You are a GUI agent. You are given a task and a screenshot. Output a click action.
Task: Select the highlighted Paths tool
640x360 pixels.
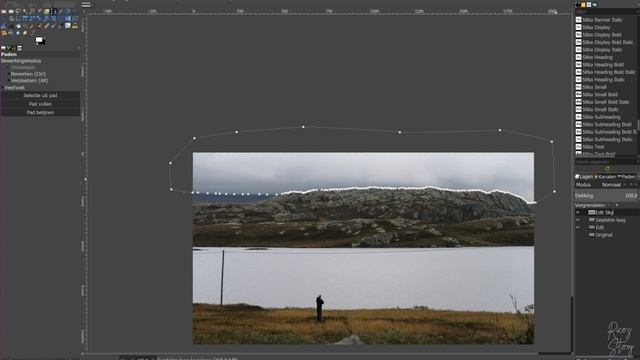pos(53,11)
